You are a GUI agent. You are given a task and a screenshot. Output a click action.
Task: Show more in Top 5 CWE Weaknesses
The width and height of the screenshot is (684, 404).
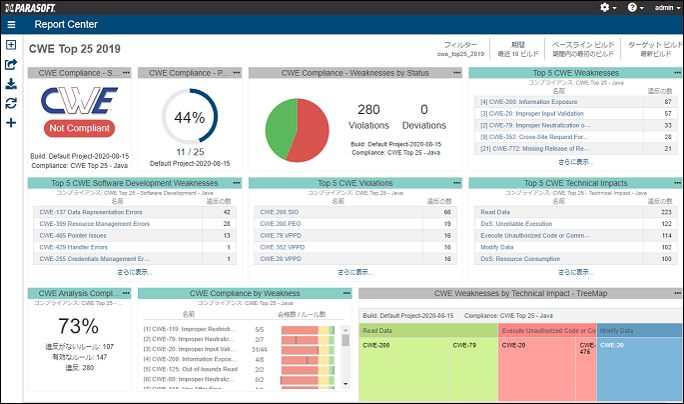click(576, 162)
